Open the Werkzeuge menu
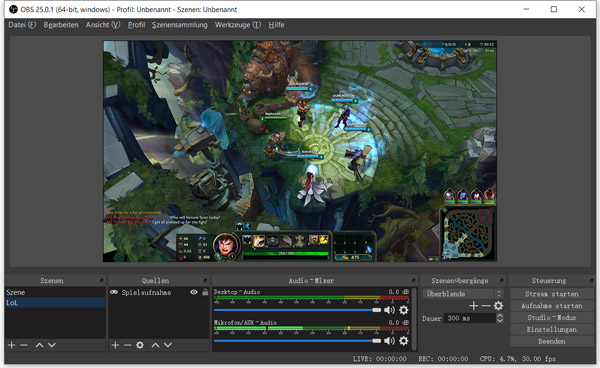This screenshot has width=600, height=368. coord(238,25)
